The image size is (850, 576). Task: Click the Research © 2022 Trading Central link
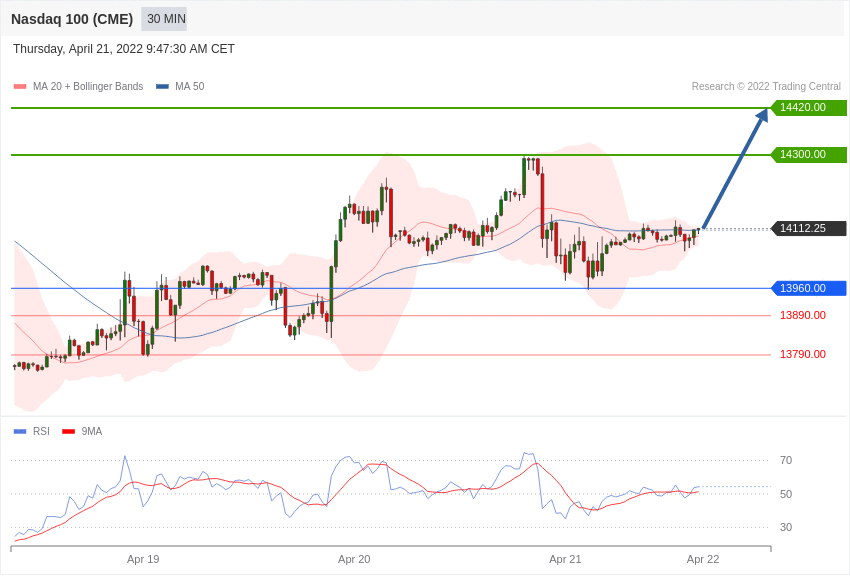click(766, 87)
